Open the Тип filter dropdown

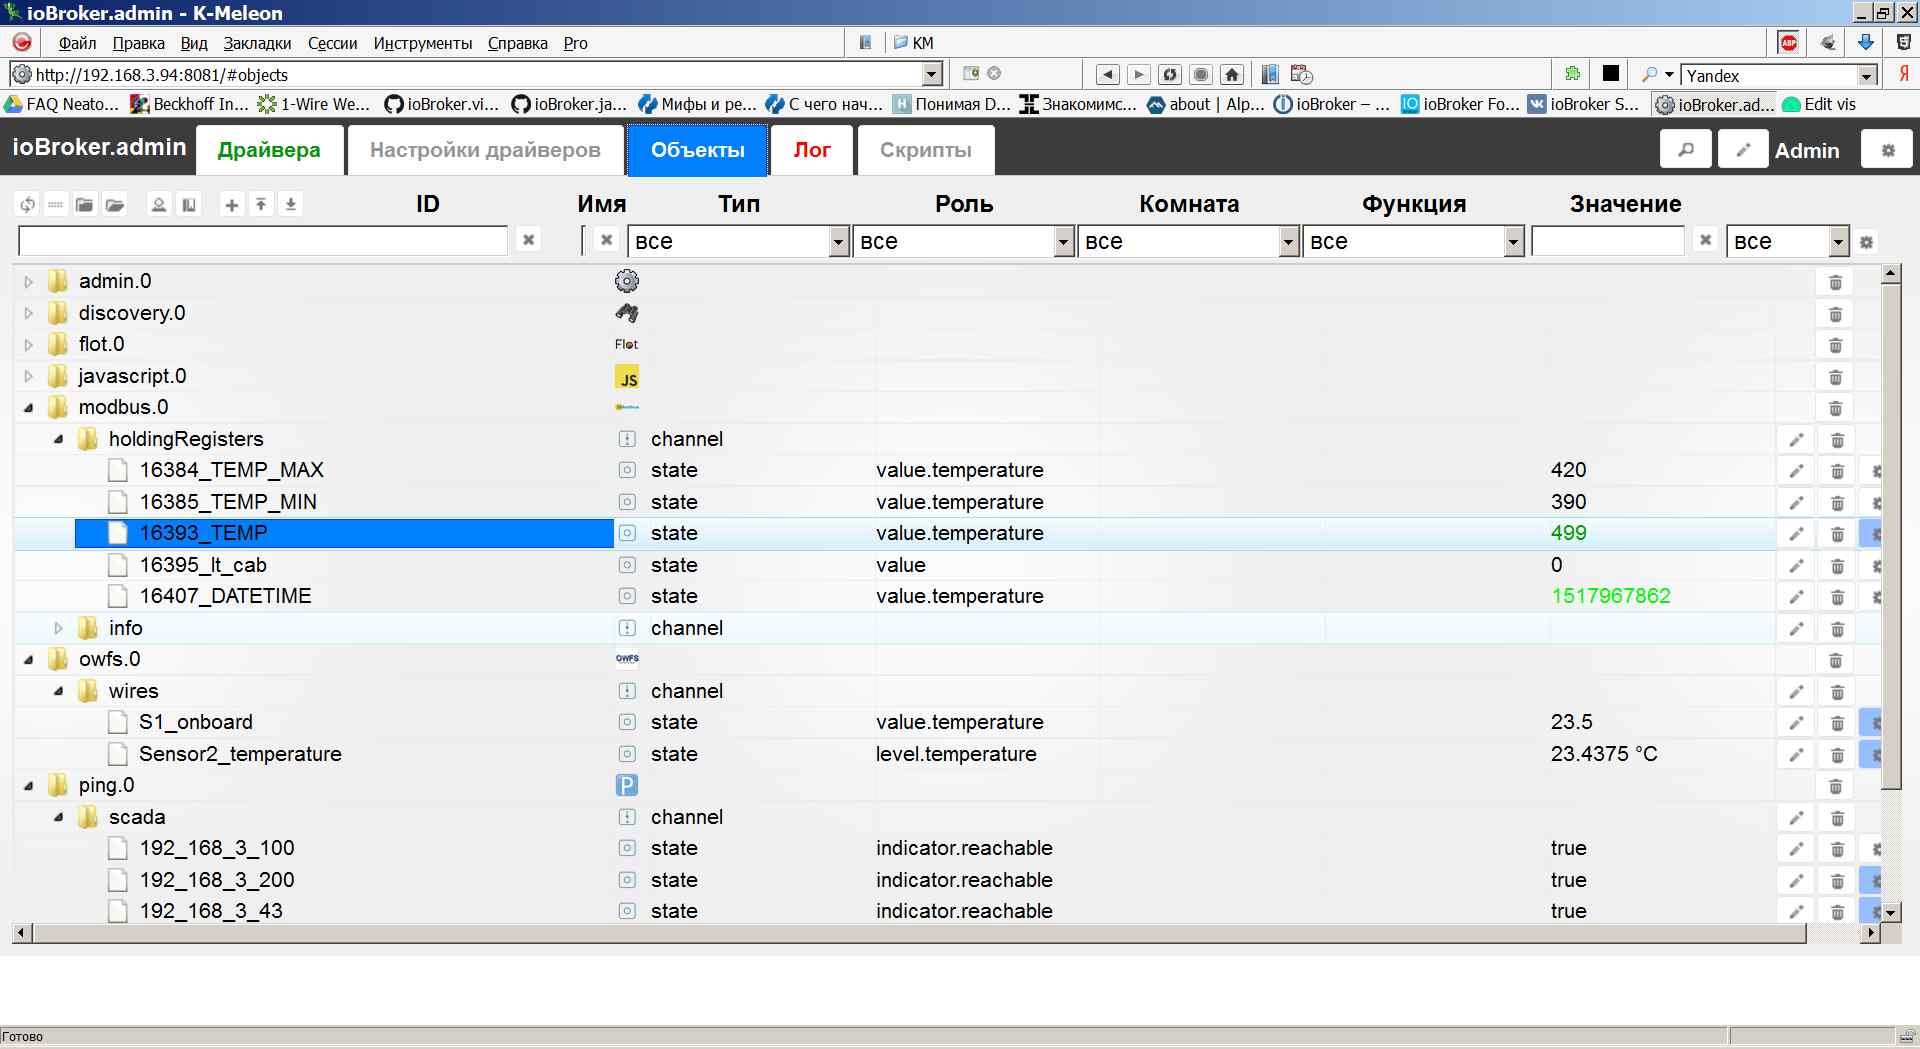pos(739,241)
